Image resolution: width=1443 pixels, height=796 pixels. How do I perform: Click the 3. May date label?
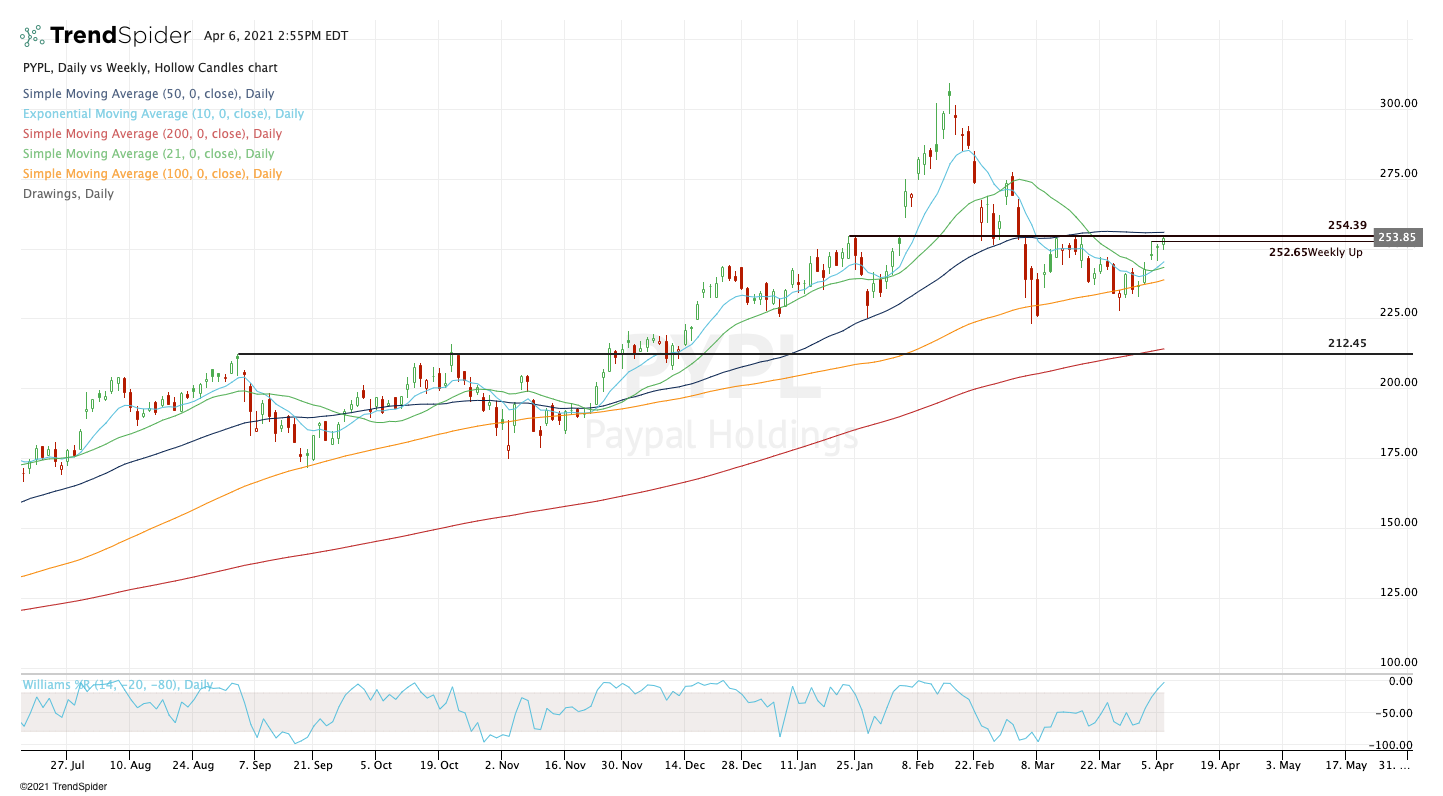coord(1282,765)
